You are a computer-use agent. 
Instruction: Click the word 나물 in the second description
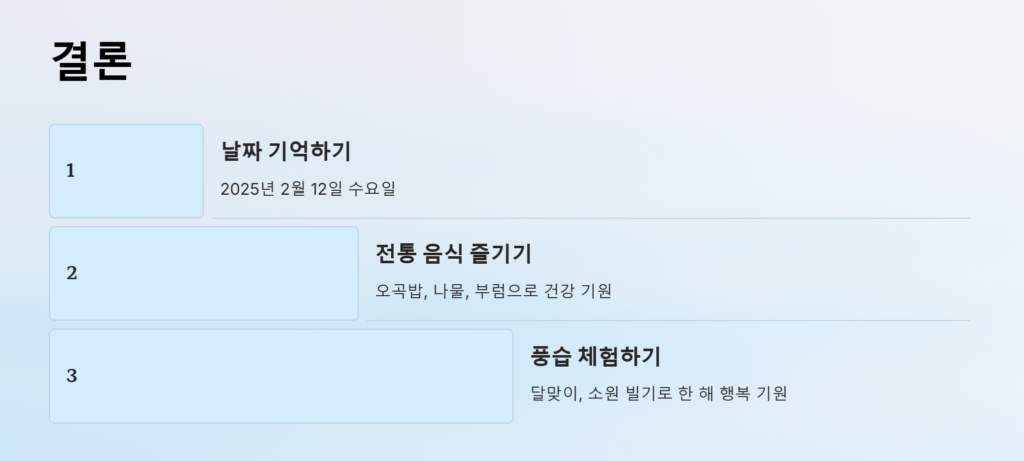(449, 291)
